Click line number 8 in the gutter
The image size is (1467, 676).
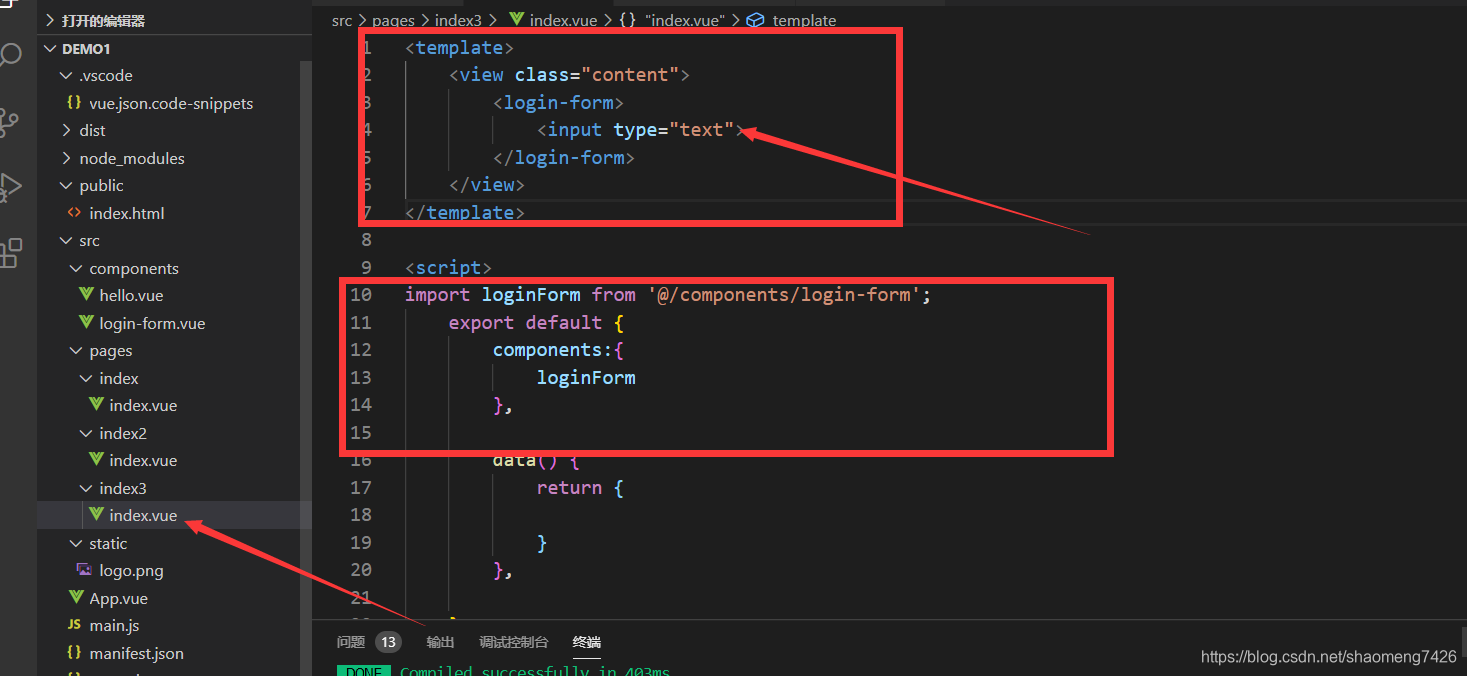(365, 239)
